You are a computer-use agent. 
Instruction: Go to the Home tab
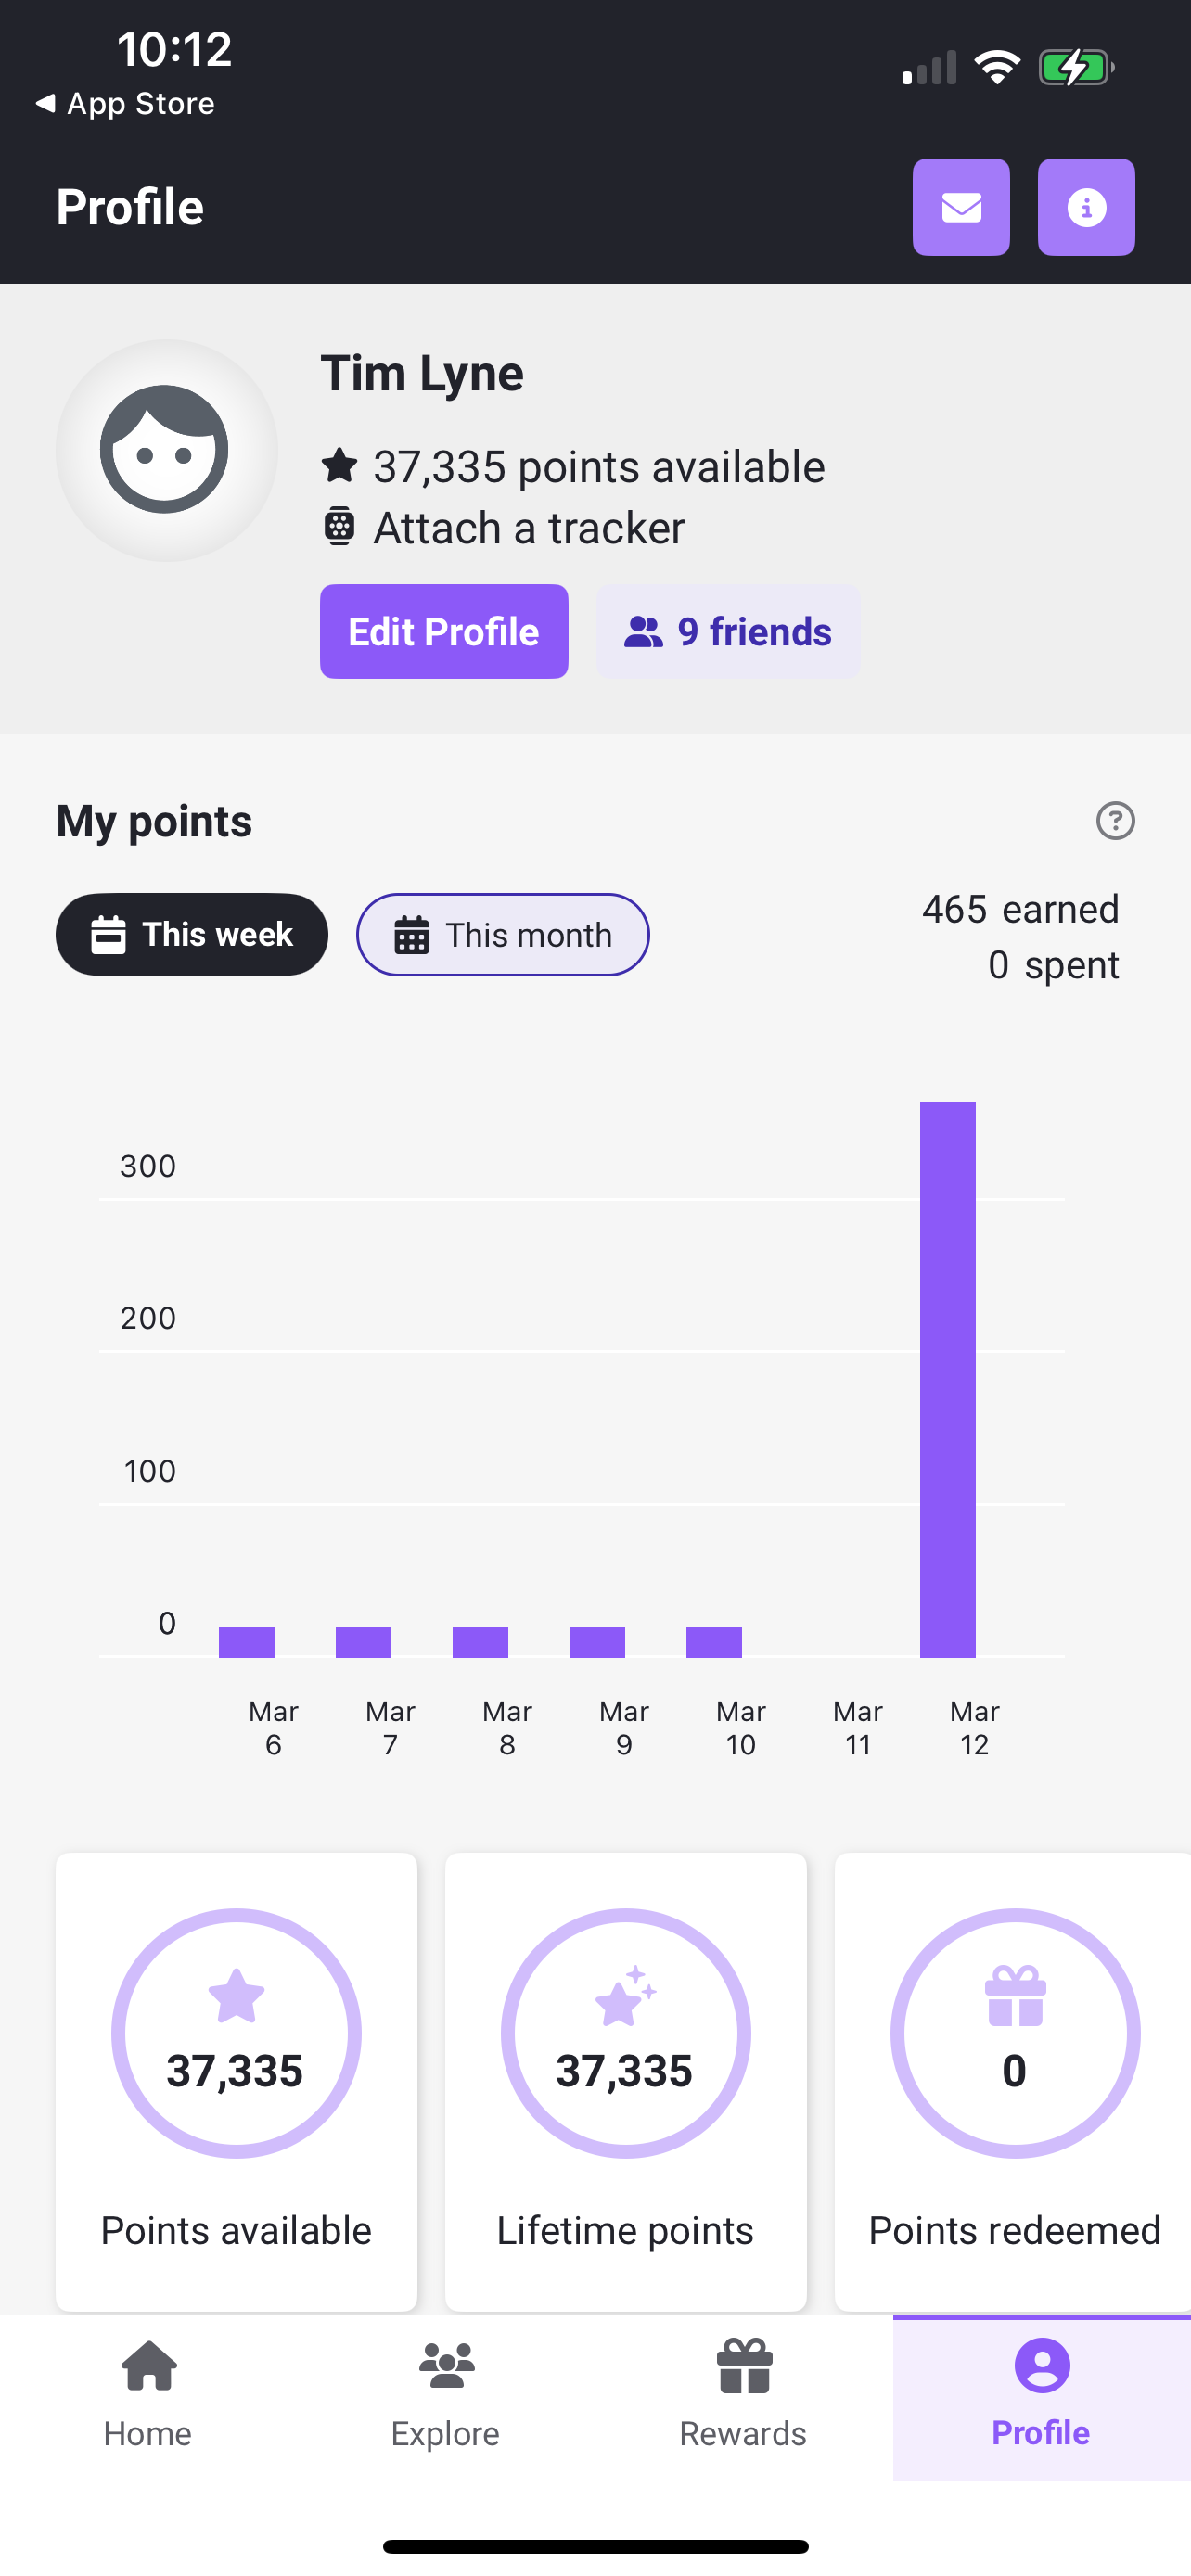[148, 2395]
